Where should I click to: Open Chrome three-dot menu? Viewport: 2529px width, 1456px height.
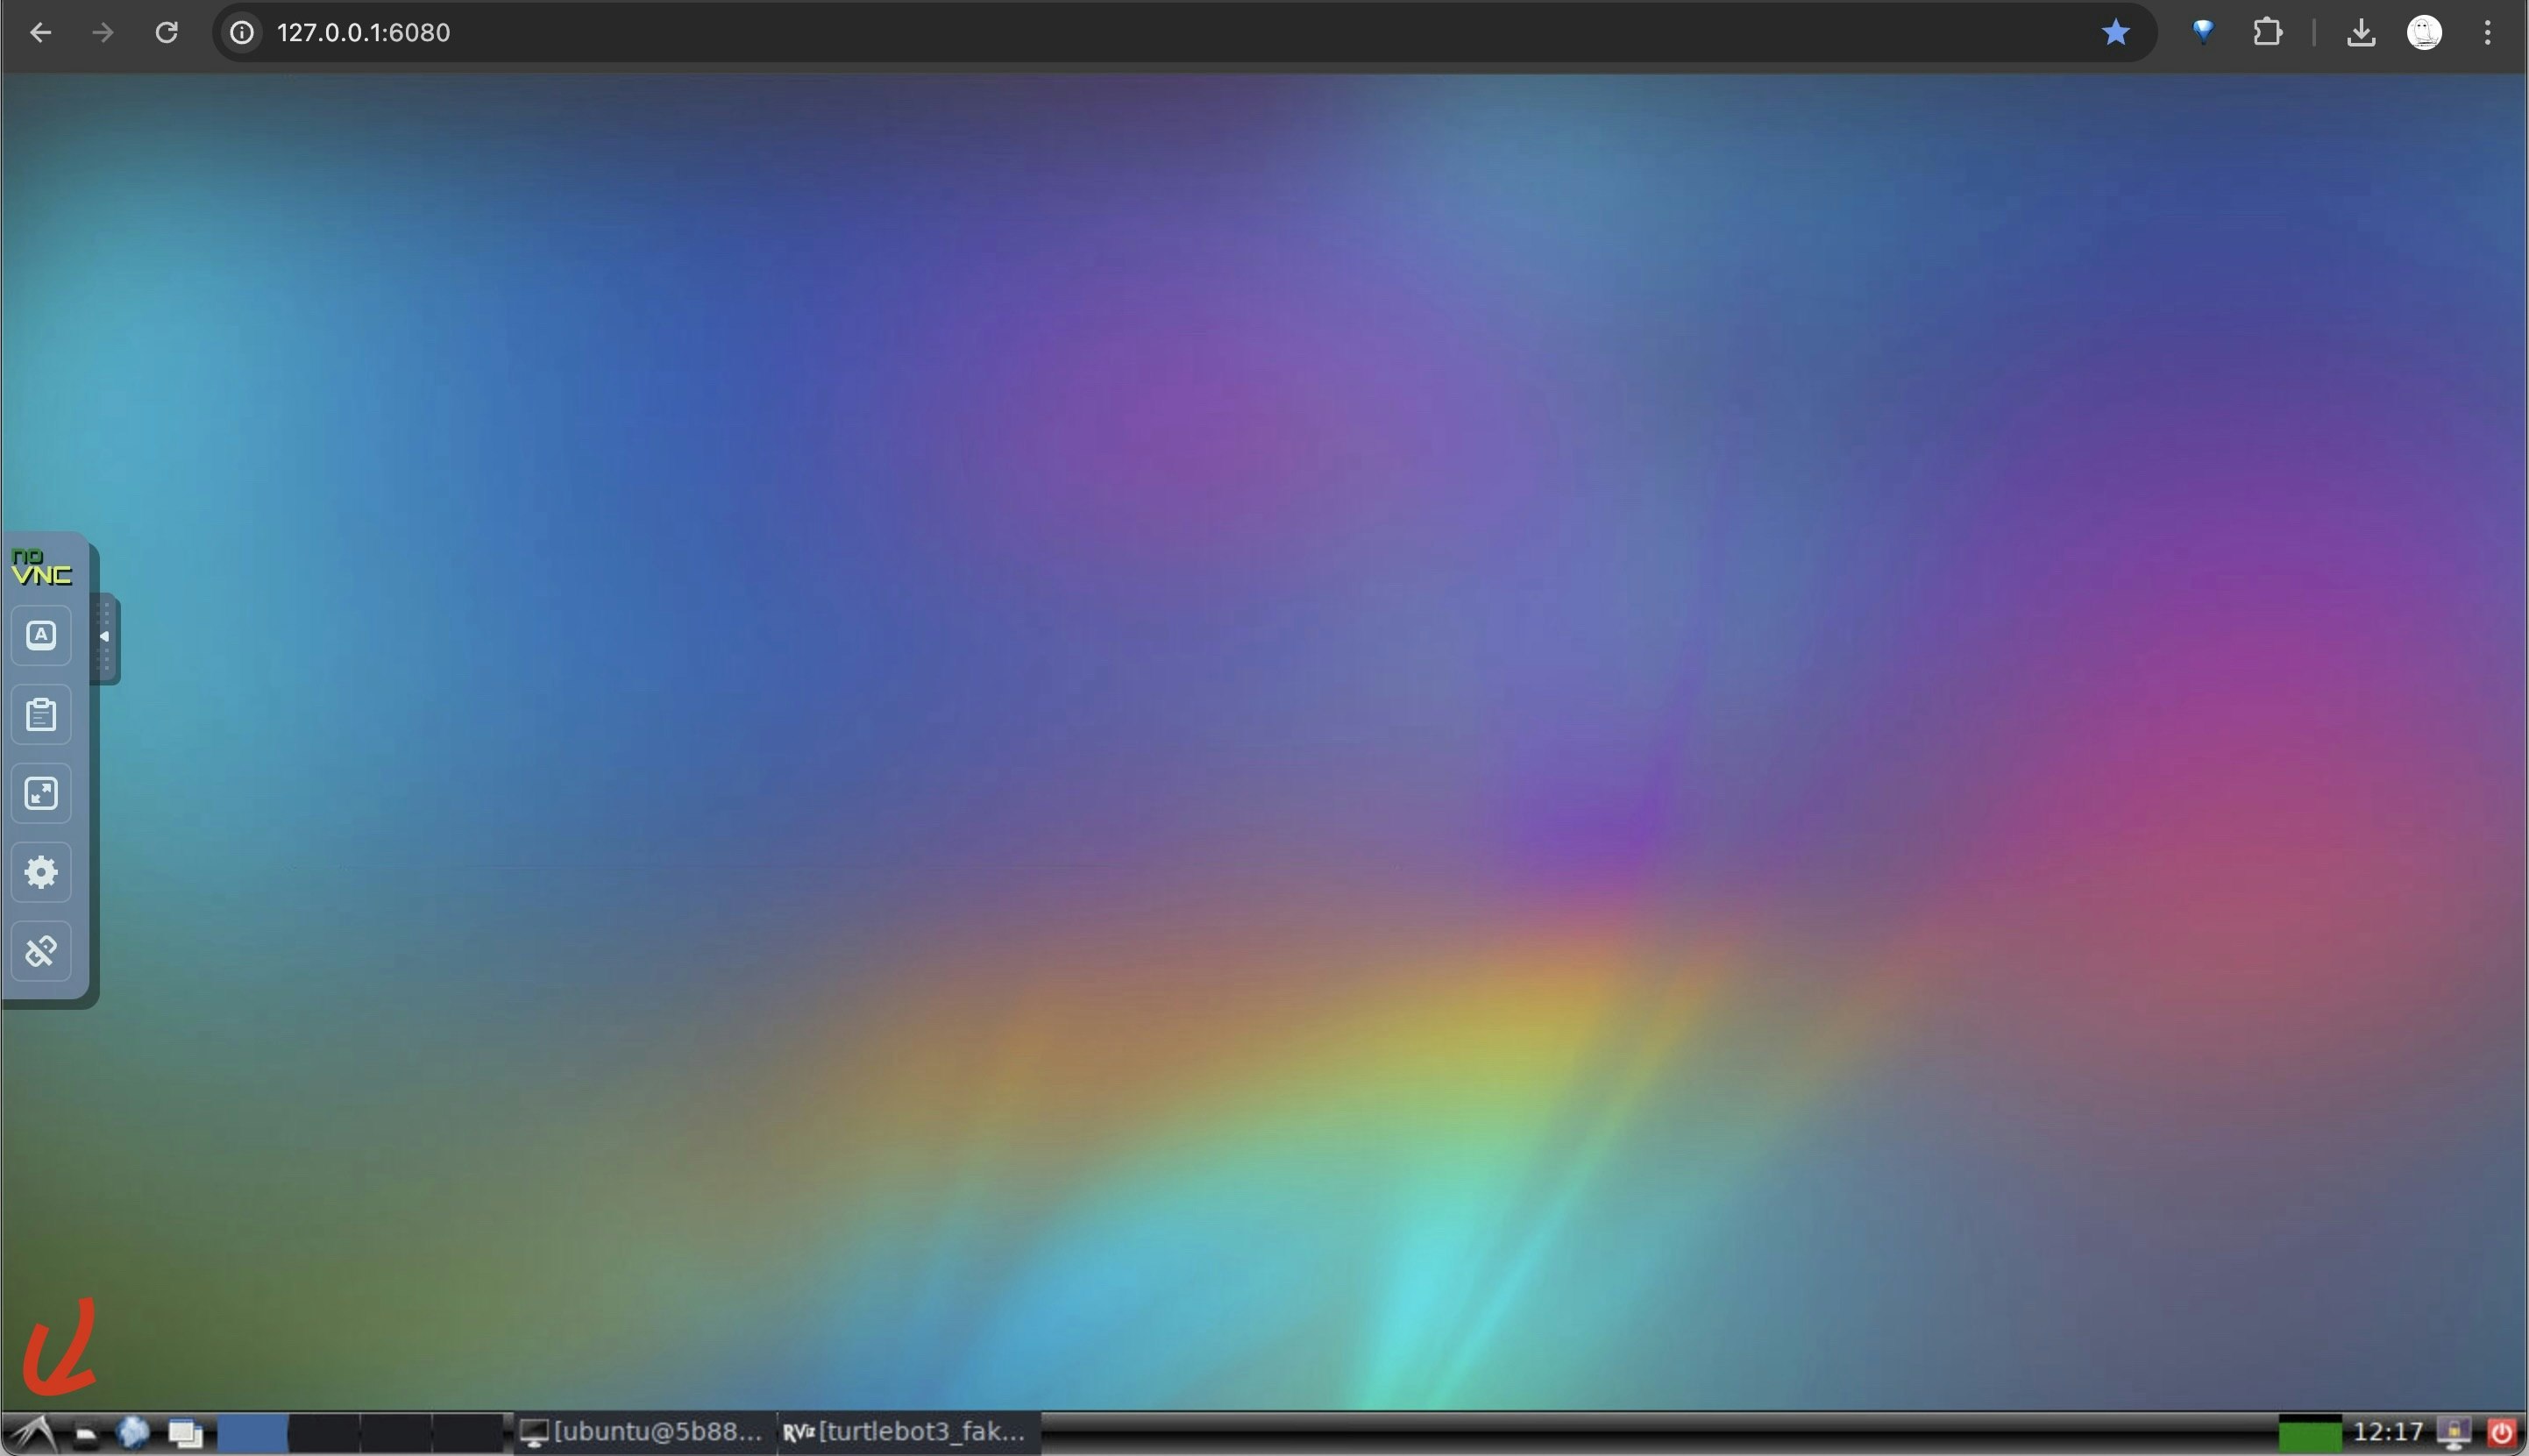tap(2487, 33)
